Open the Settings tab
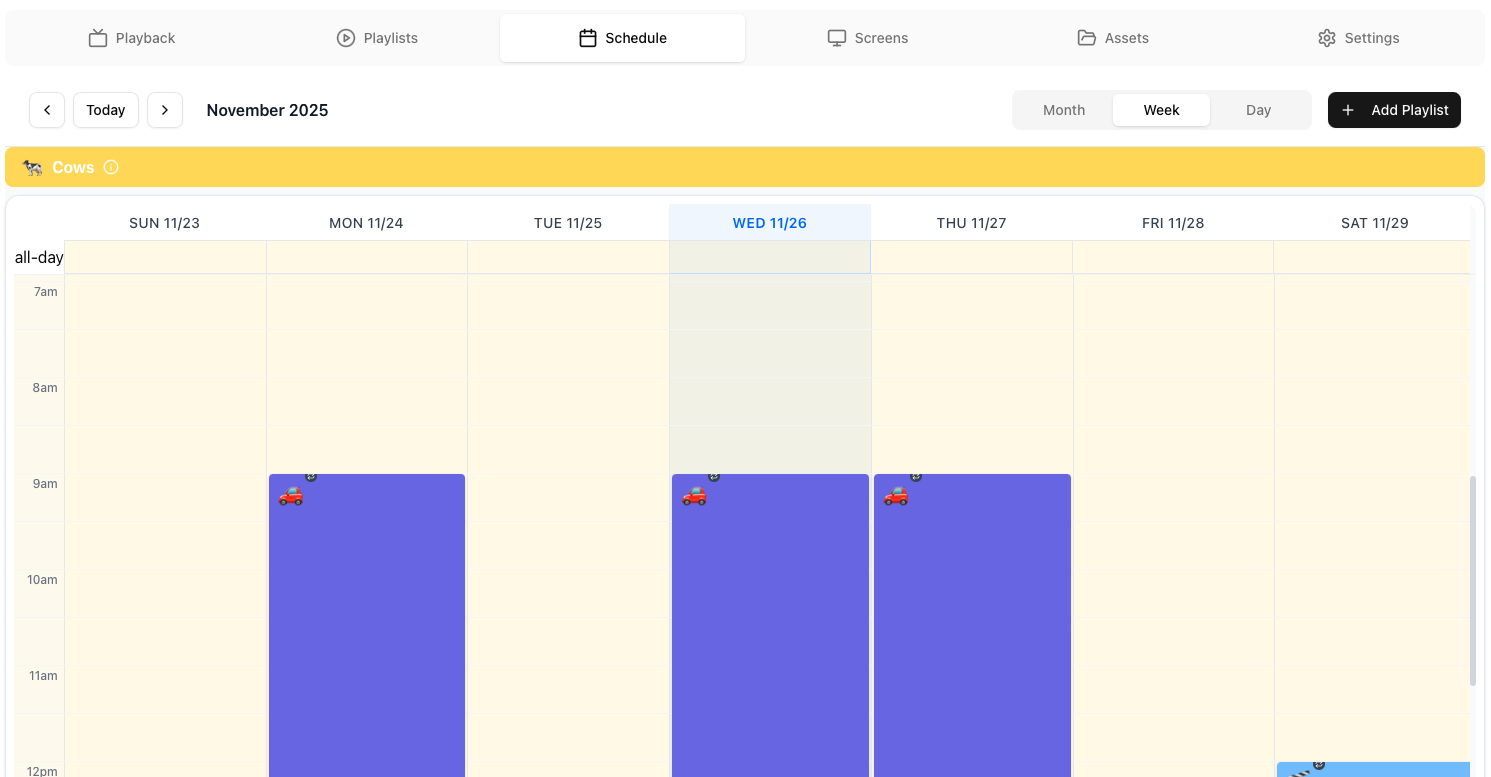This screenshot has height=777, width=1491. point(1358,38)
